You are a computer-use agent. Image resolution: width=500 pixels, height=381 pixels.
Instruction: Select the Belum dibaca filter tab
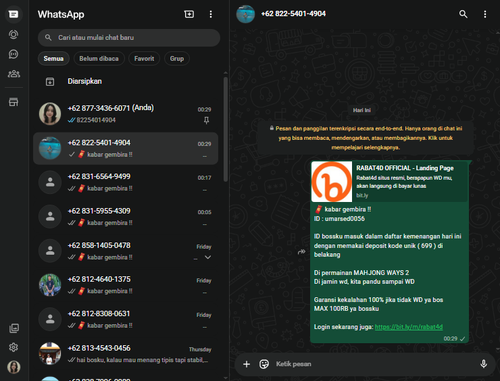click(x=99, y=59)
